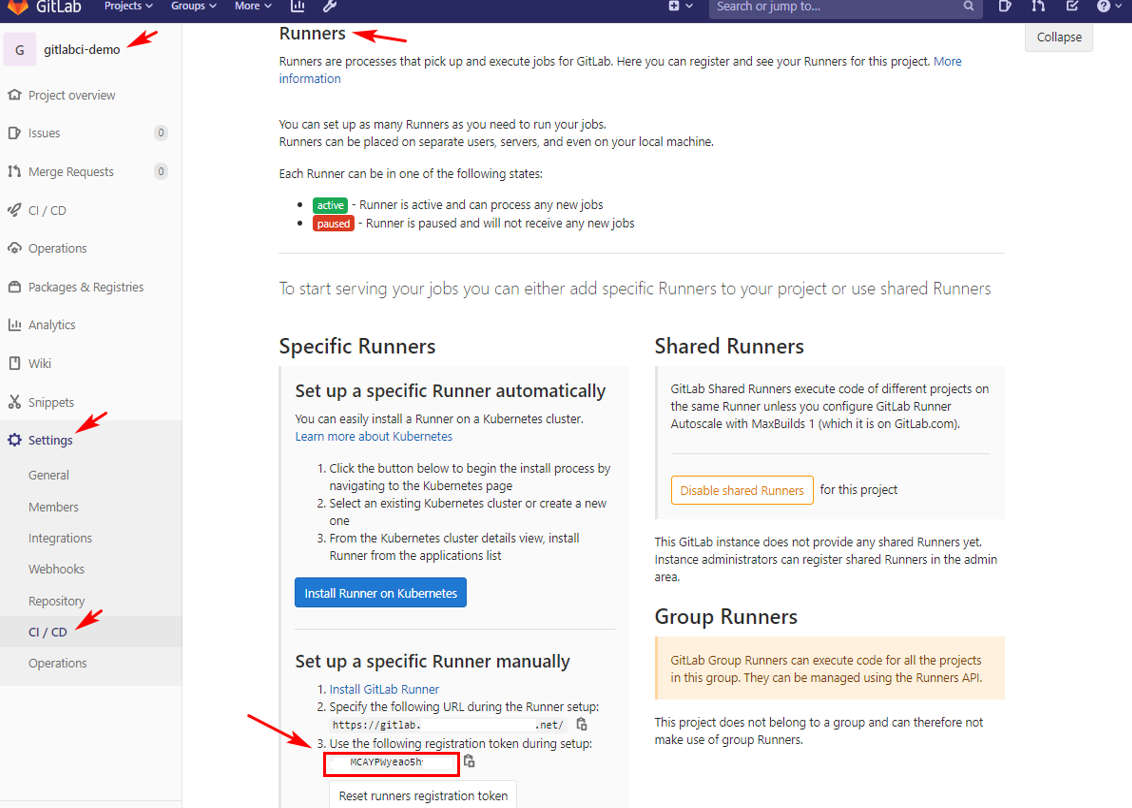1132x808 pixels.
Task: Open the Projects dropdown menu
Action: point(128,6)
